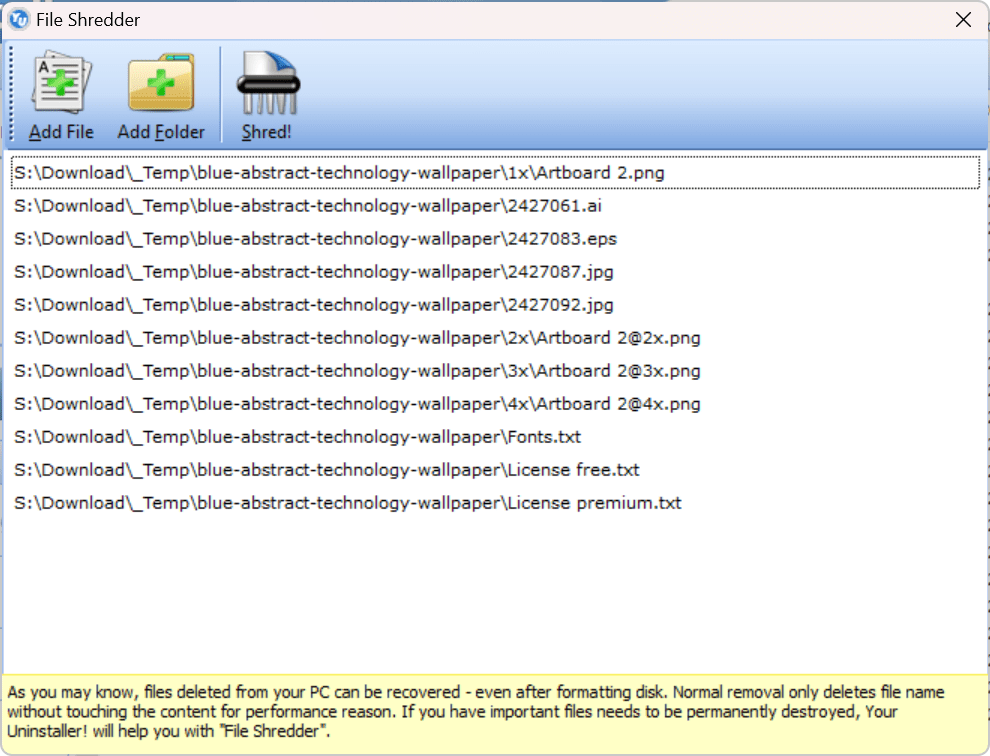Select the License premium.txt file
The width and height of the screenshot is (990, 756).
tap(347, 503)
